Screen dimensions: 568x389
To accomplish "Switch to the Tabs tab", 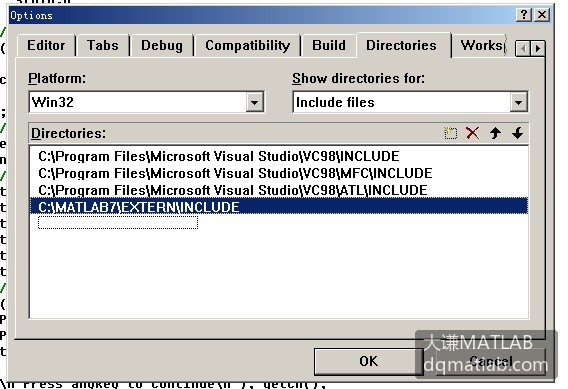I will click(x=103, y=46).
